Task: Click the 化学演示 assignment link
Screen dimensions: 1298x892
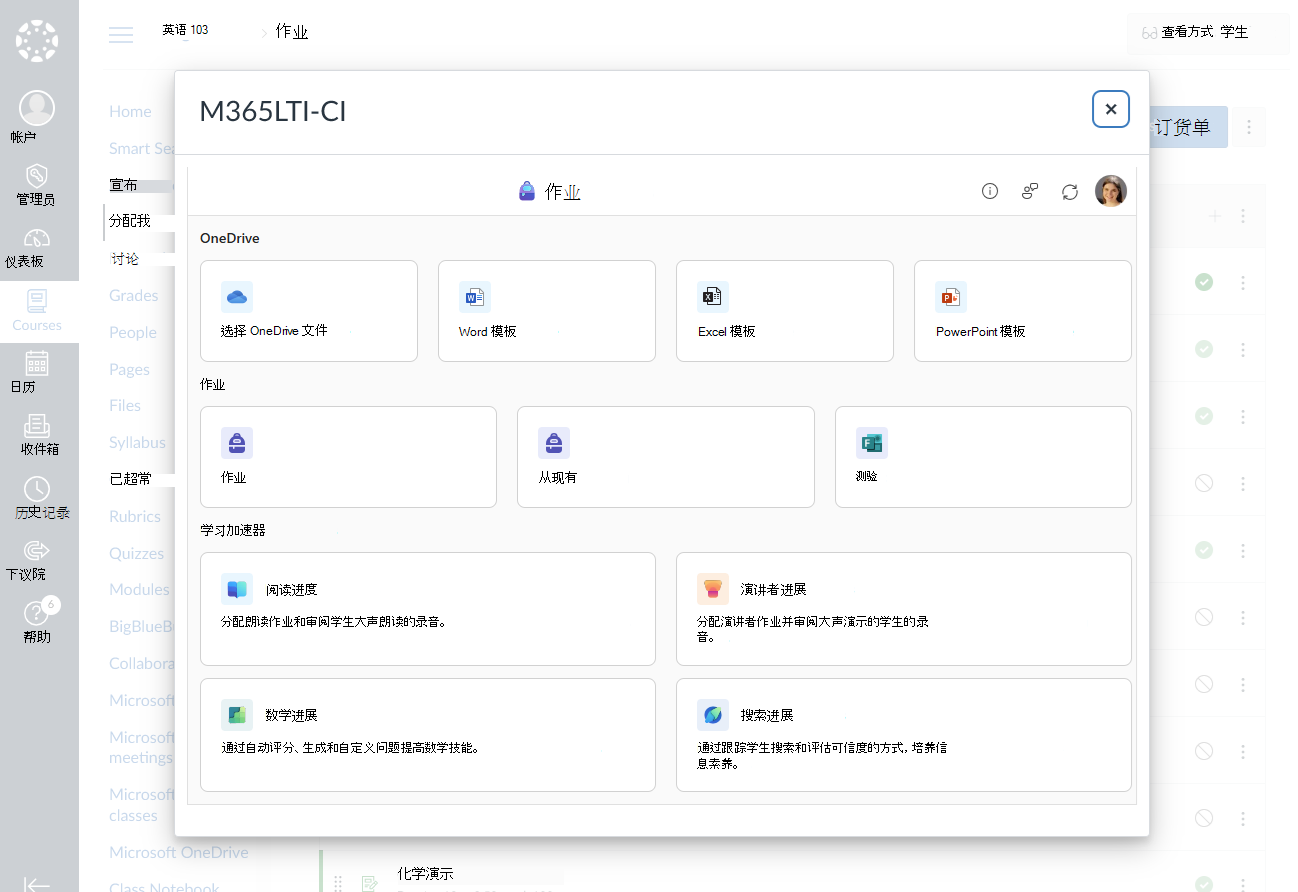Action: tap(425, 873)
